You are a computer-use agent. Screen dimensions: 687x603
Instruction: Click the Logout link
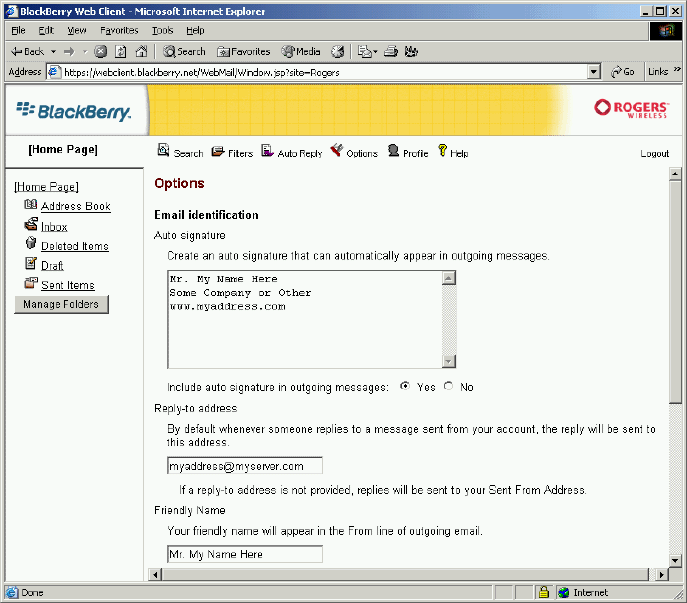pyautogui.click(x=654, y=153)
